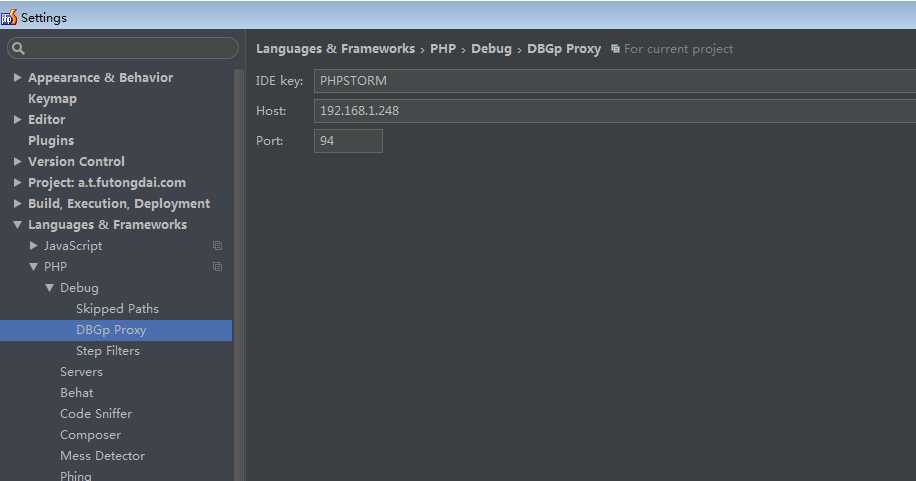Select Step Filters under Debug
The image size is (916, 481).
click(107, 351)
